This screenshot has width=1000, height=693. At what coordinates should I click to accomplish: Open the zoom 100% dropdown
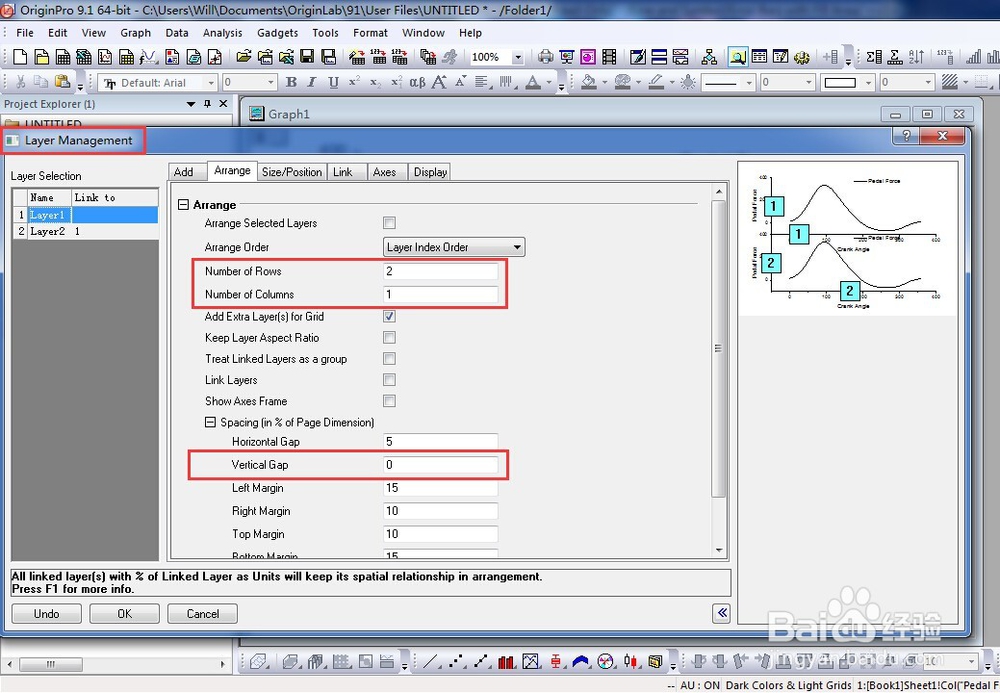click(518, 57)
